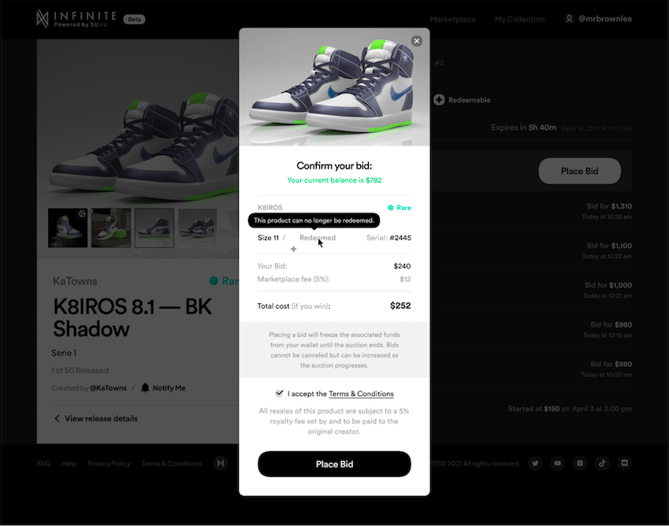669x526 pixels.
Task: Close the Confirm your bid dialog
Action: (x=417, y=41)
